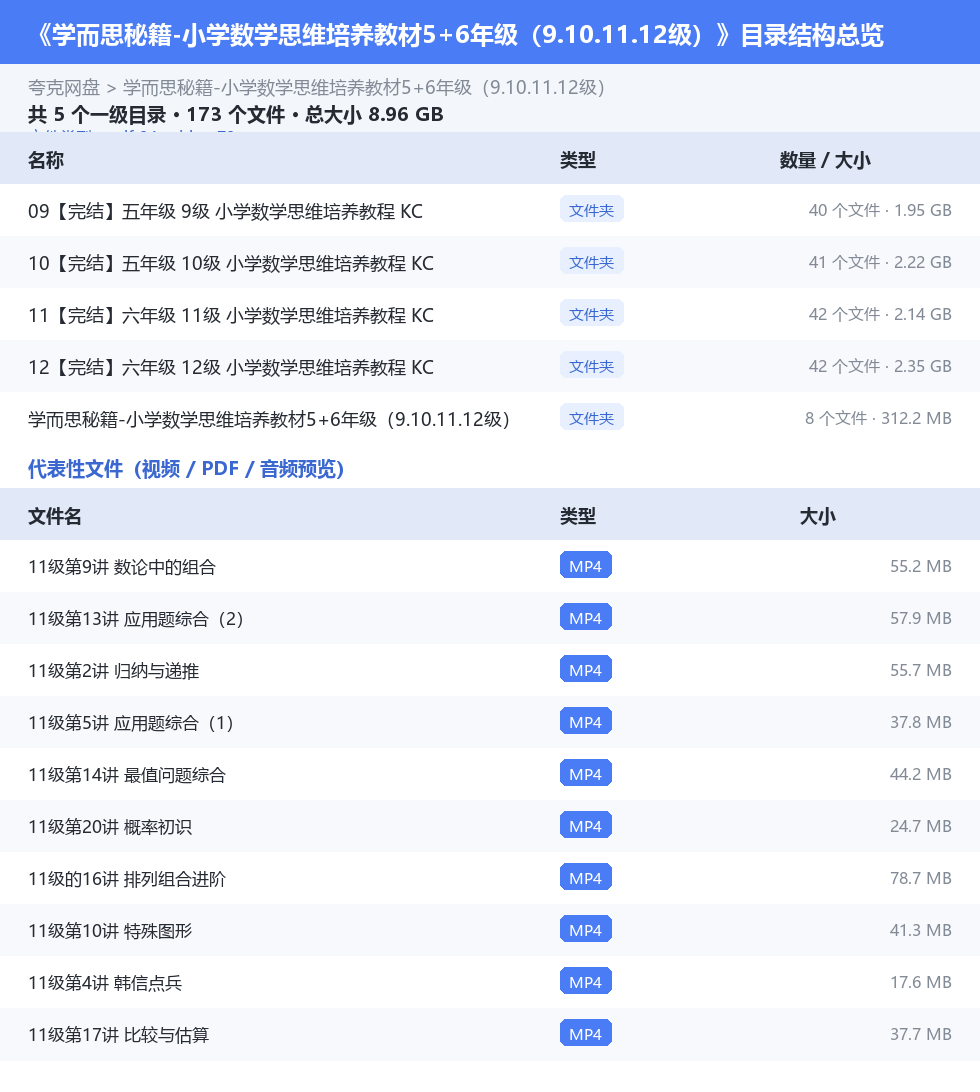Select file 11级第9讲 数论中的组合
This screenshot has height=1092, width=980.
tap(122, 567)
